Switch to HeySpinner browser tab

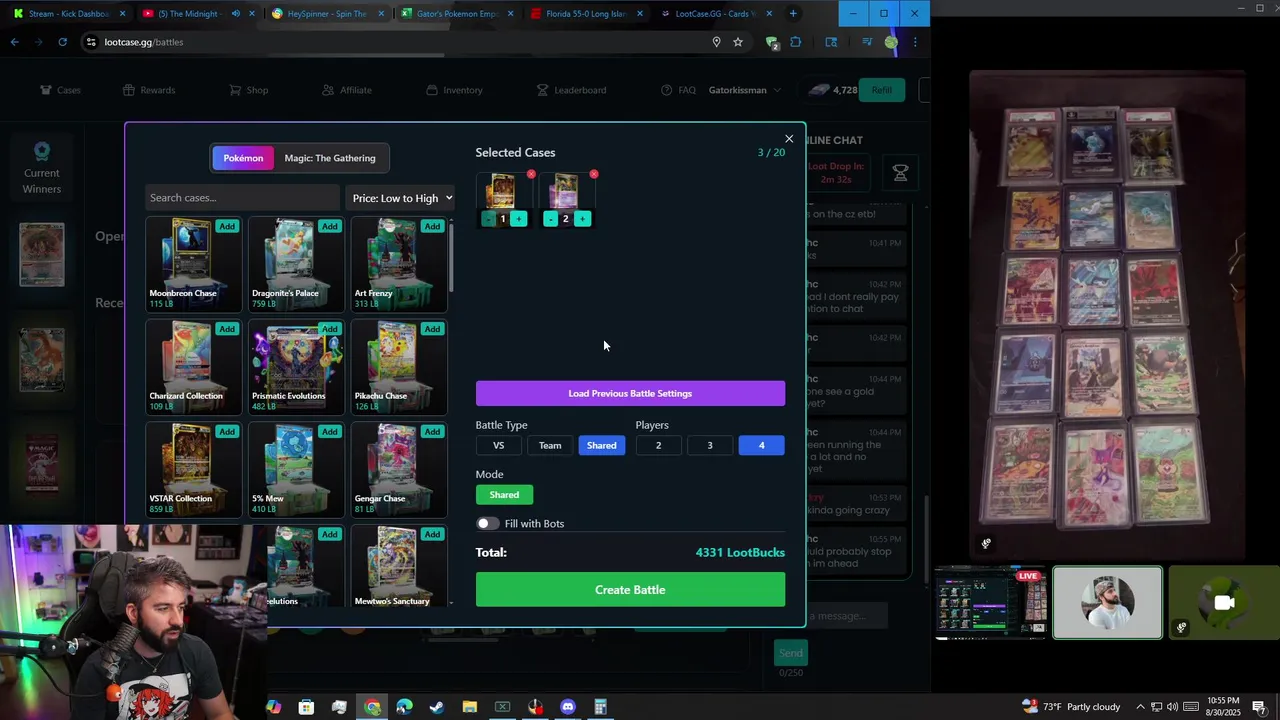tap(328, 14)
